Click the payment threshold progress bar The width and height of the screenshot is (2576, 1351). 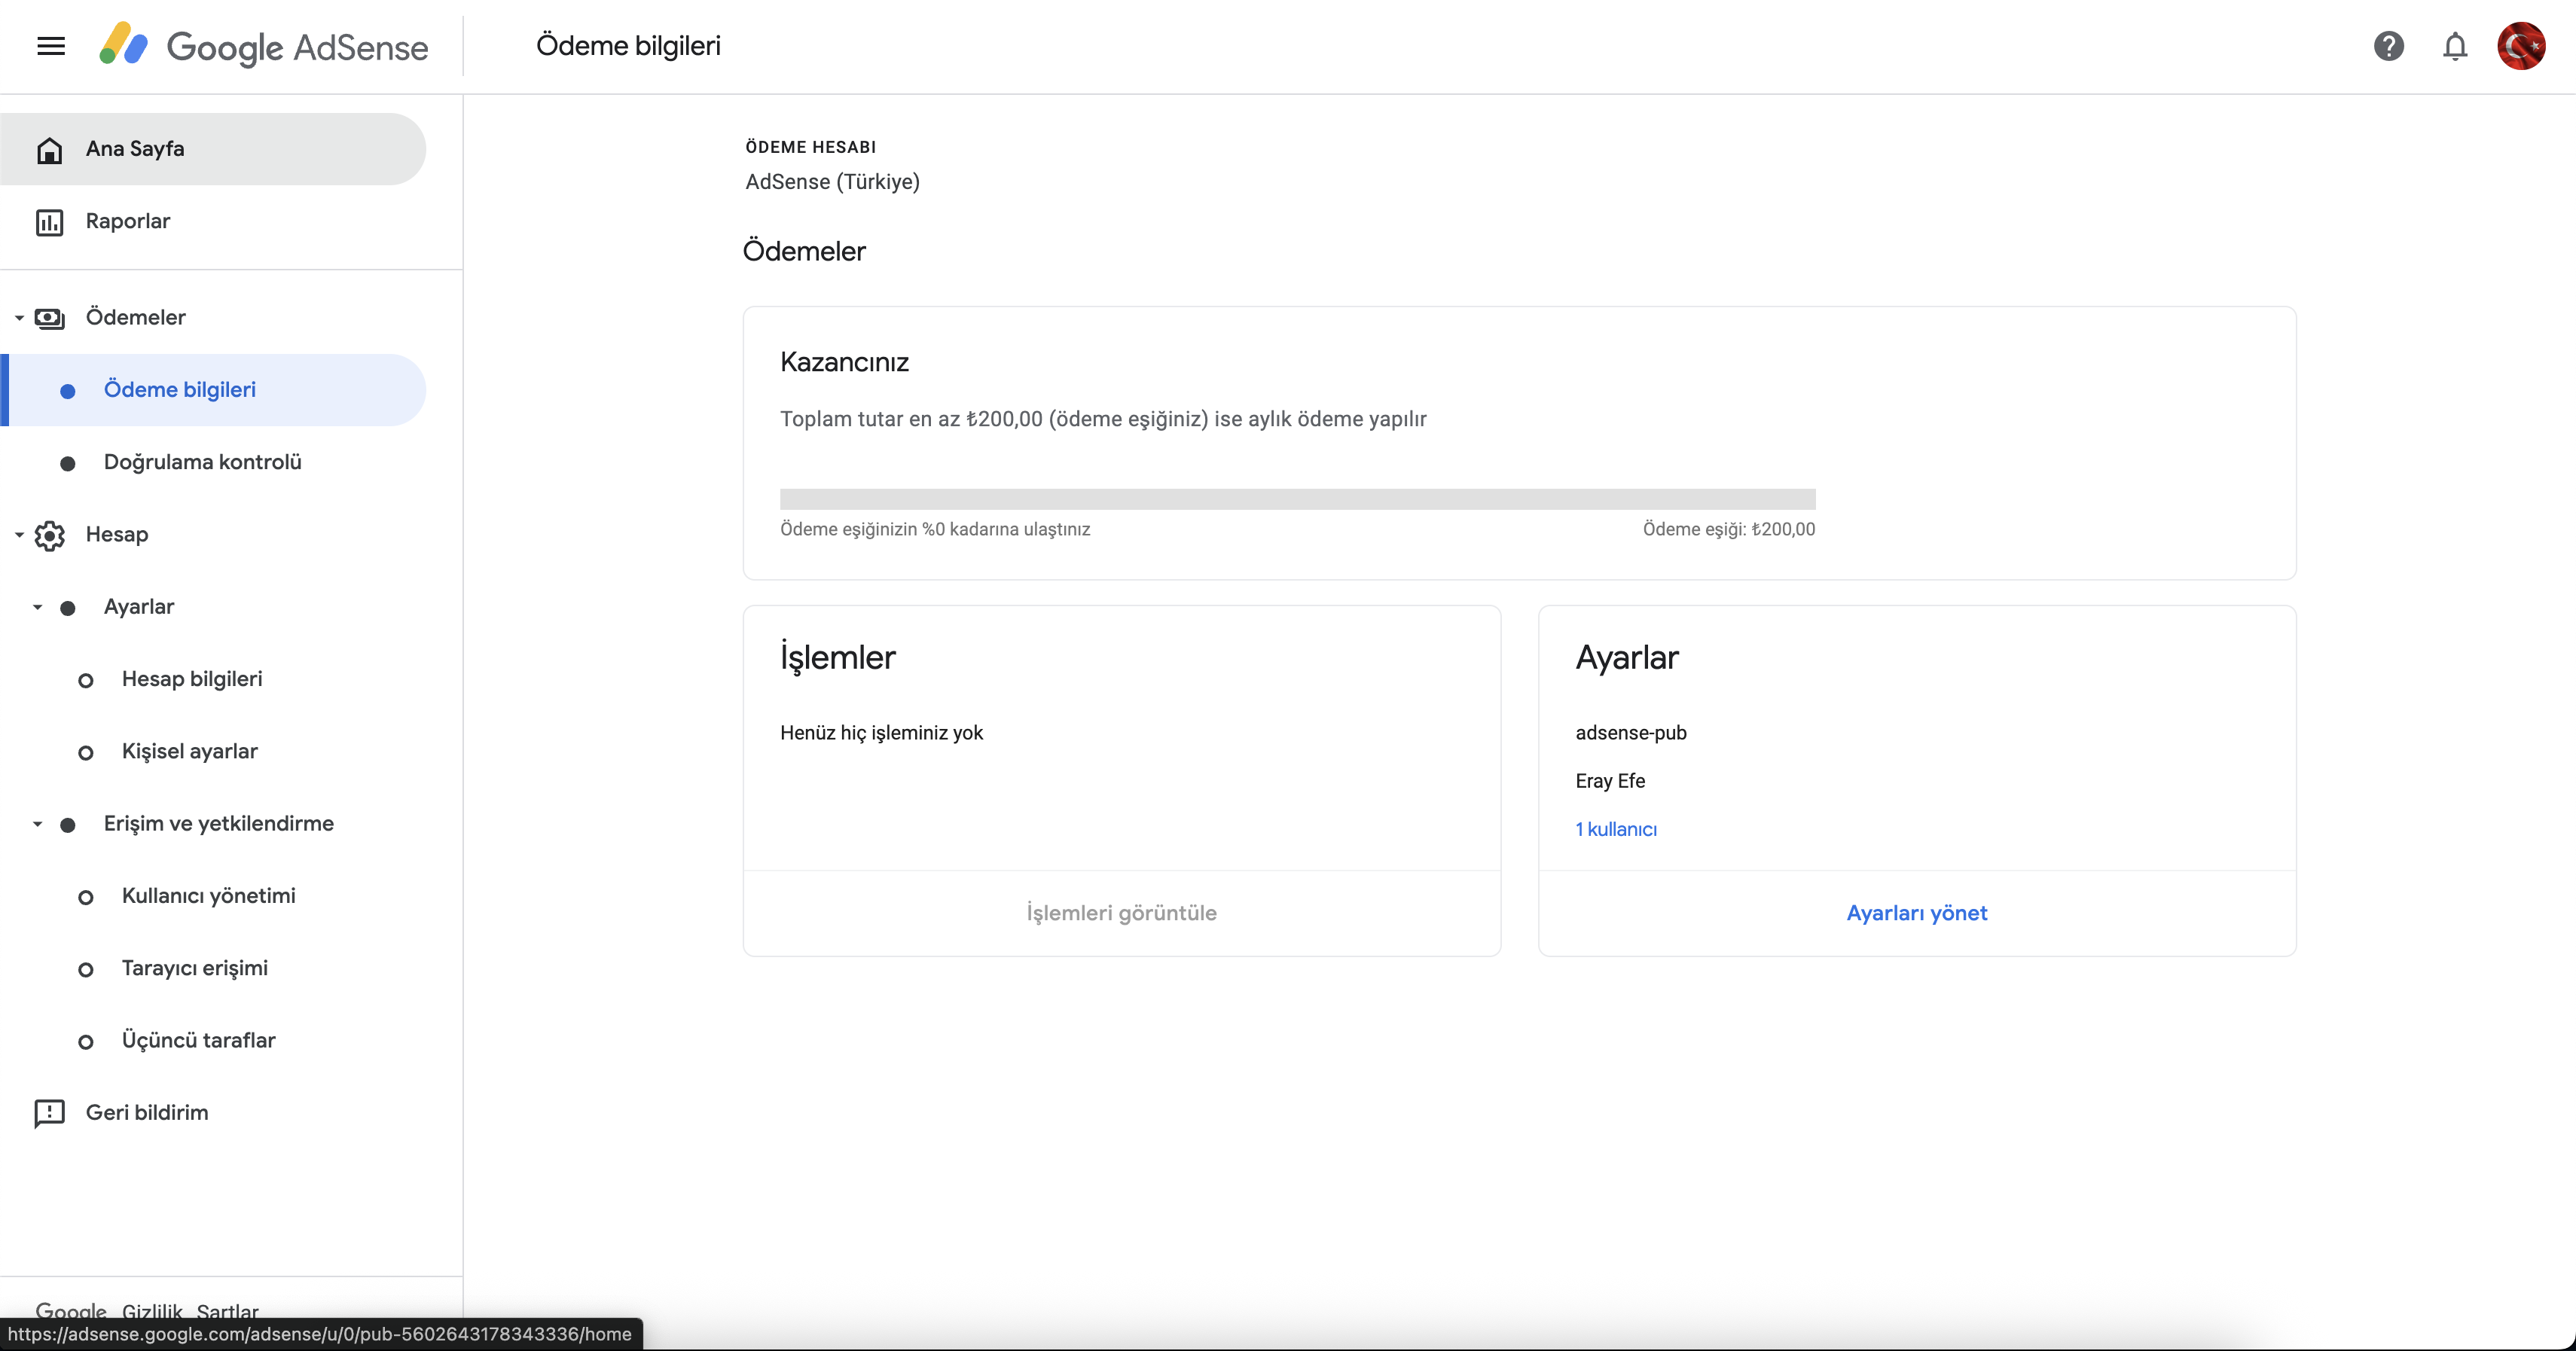point(1297,499)
